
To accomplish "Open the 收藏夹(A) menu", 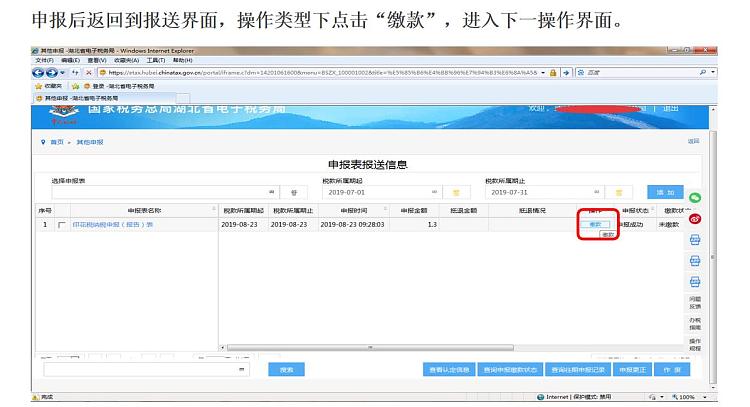I will [126, 60].
